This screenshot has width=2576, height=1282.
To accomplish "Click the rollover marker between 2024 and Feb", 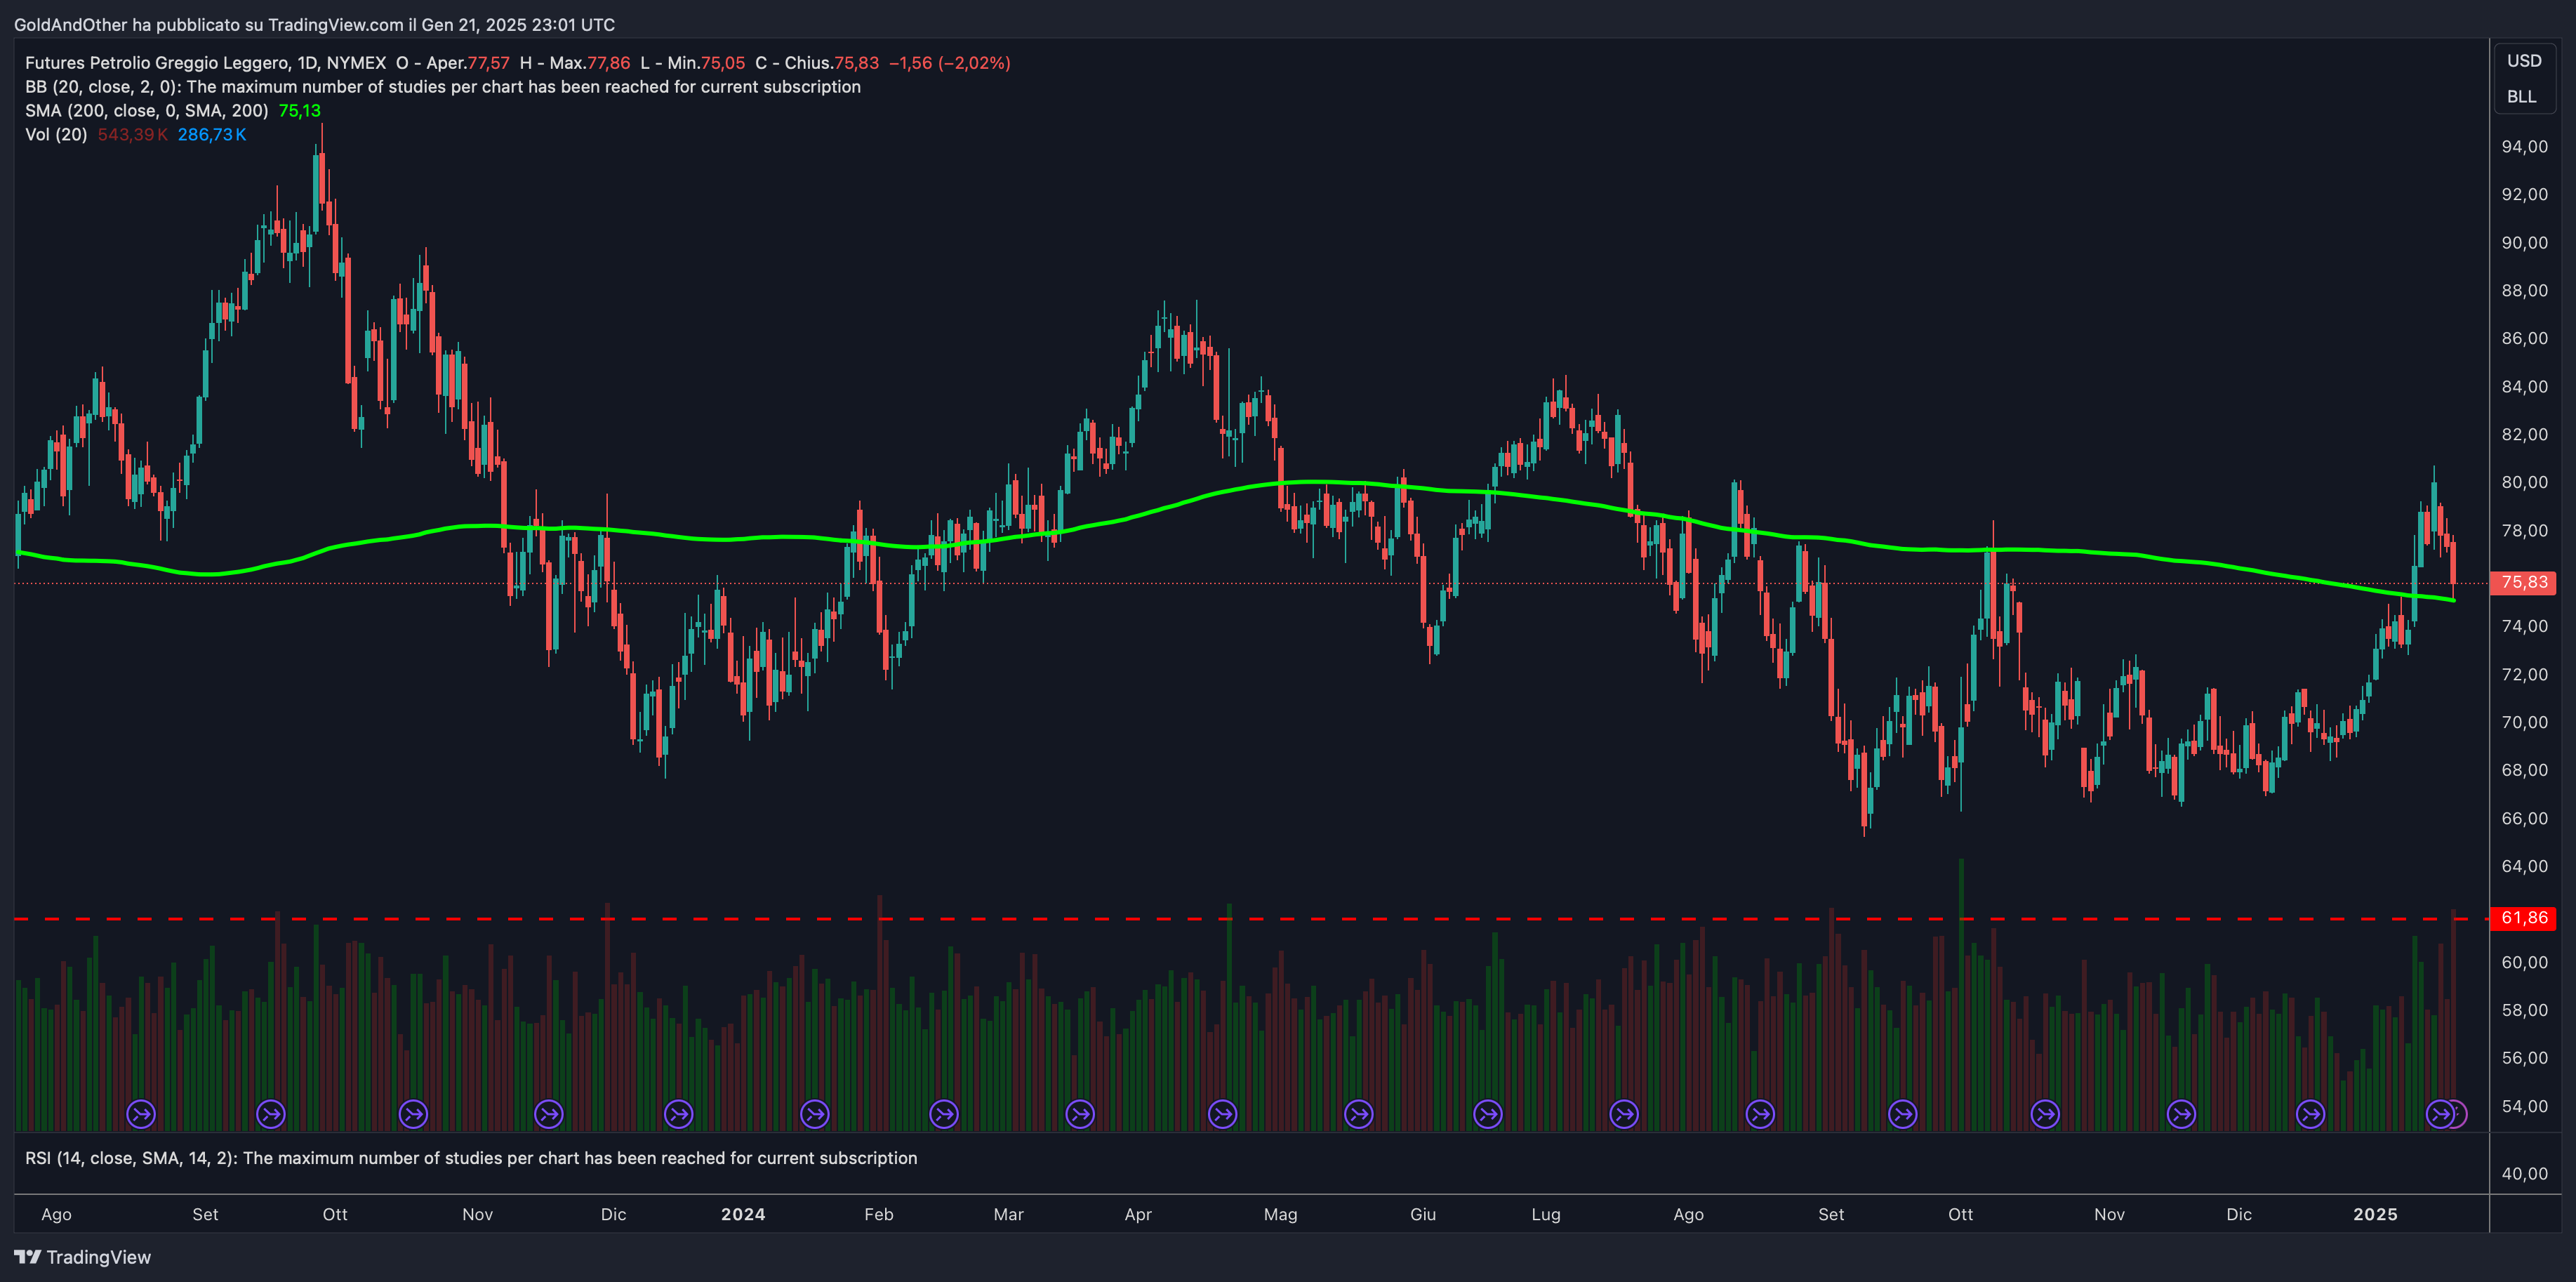I will pos(815,1113).
